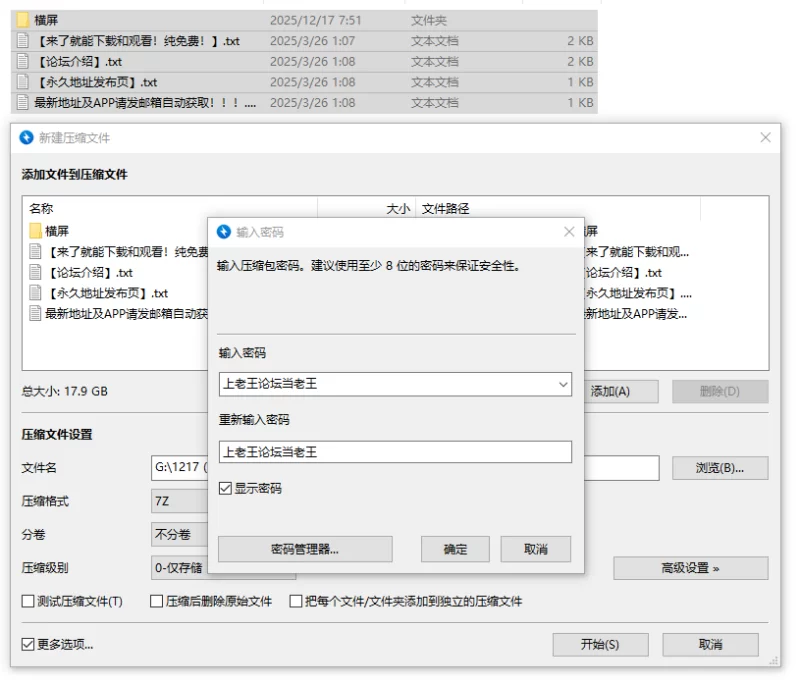Image resolution: width=800 pixels, height=685 pixels.
Task: Click the 重新输入密码 confirmation field
Action: coord(395,452)
